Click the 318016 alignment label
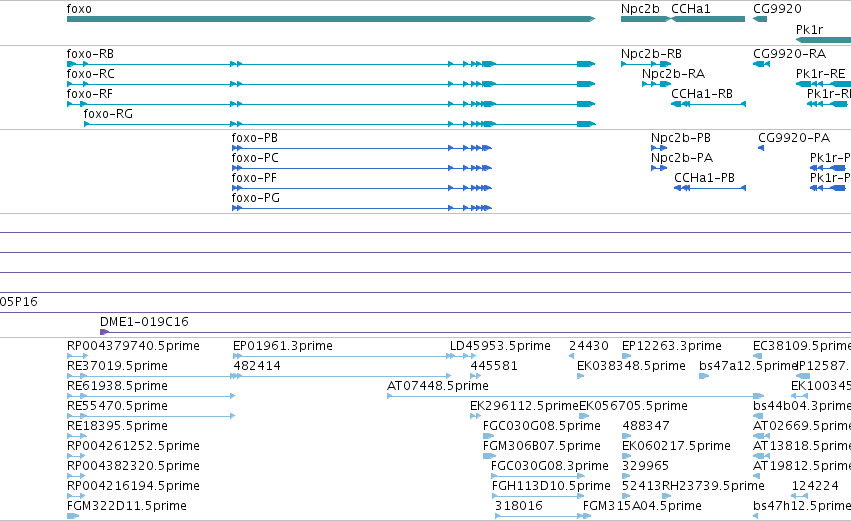 click(518, 506)
